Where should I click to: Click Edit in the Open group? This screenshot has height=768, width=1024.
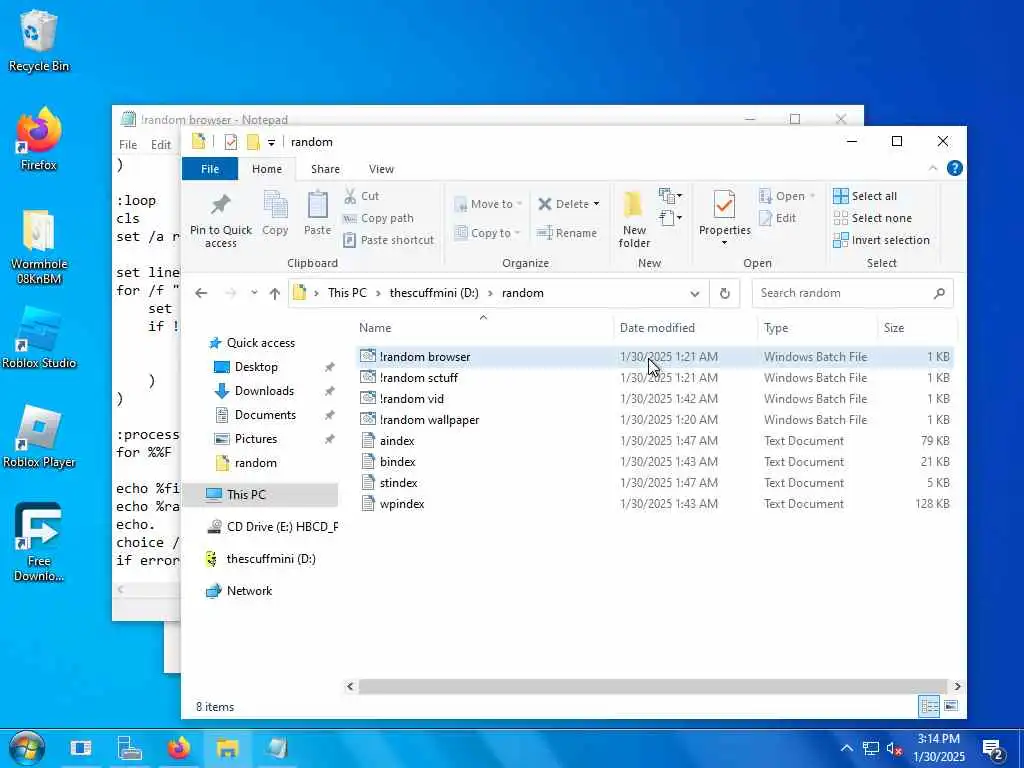[777, 218]
